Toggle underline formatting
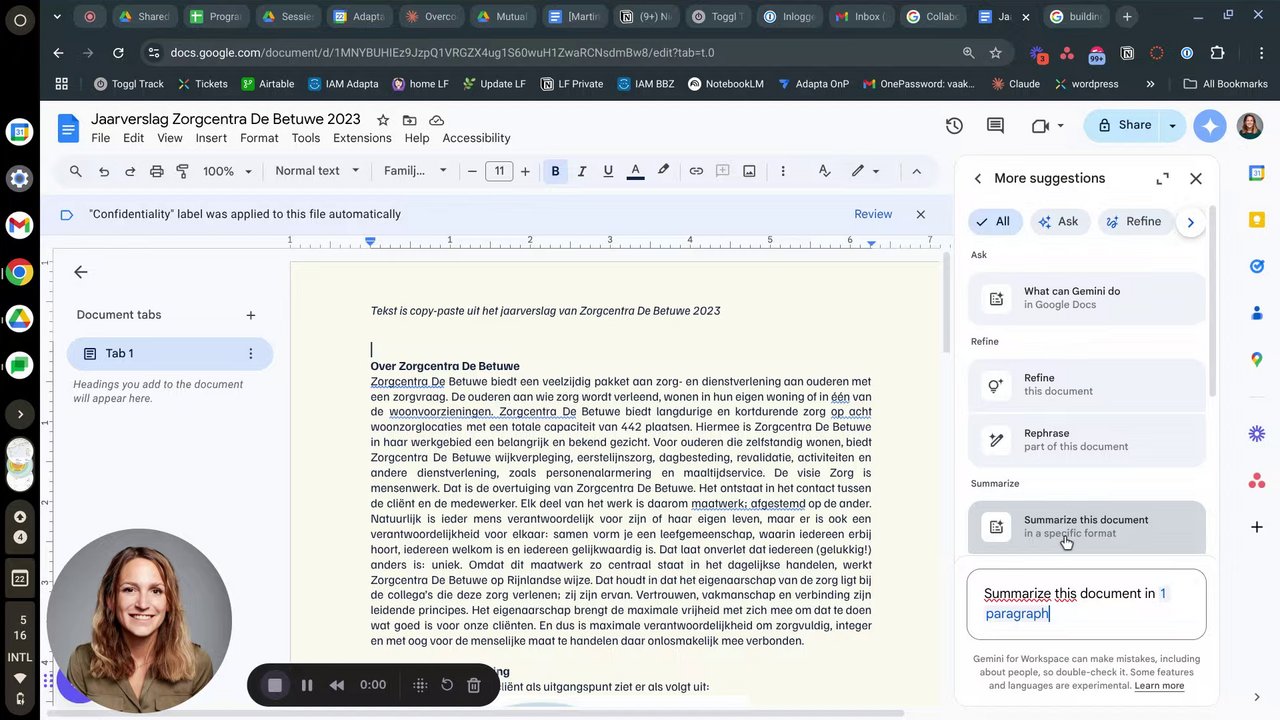1280x720 pixels. (608, 171)
